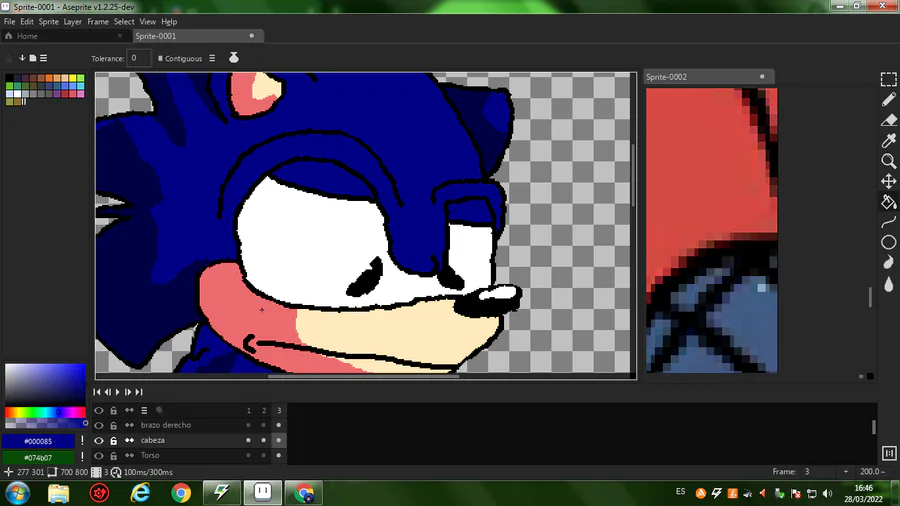Select the Zoom magnifier tool
900x506 pixels.
[889, 161]
